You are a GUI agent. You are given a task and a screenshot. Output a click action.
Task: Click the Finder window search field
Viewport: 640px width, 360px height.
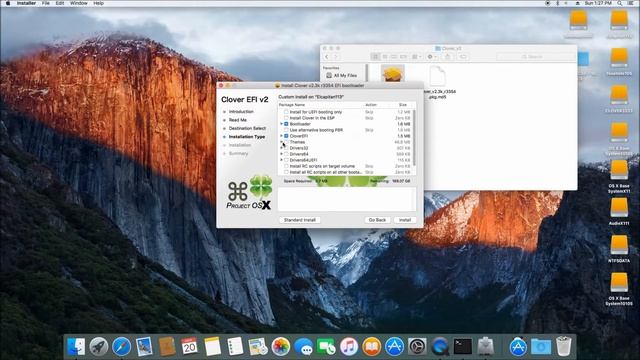(x=536, y=57)
